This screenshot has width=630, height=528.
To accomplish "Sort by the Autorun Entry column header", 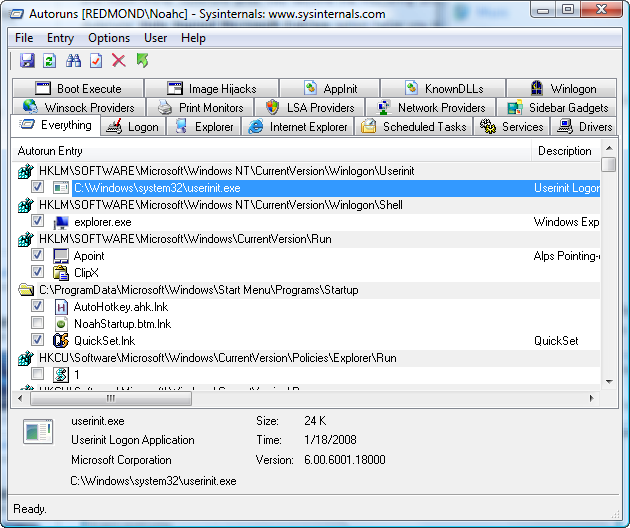I will coord(272,151).
